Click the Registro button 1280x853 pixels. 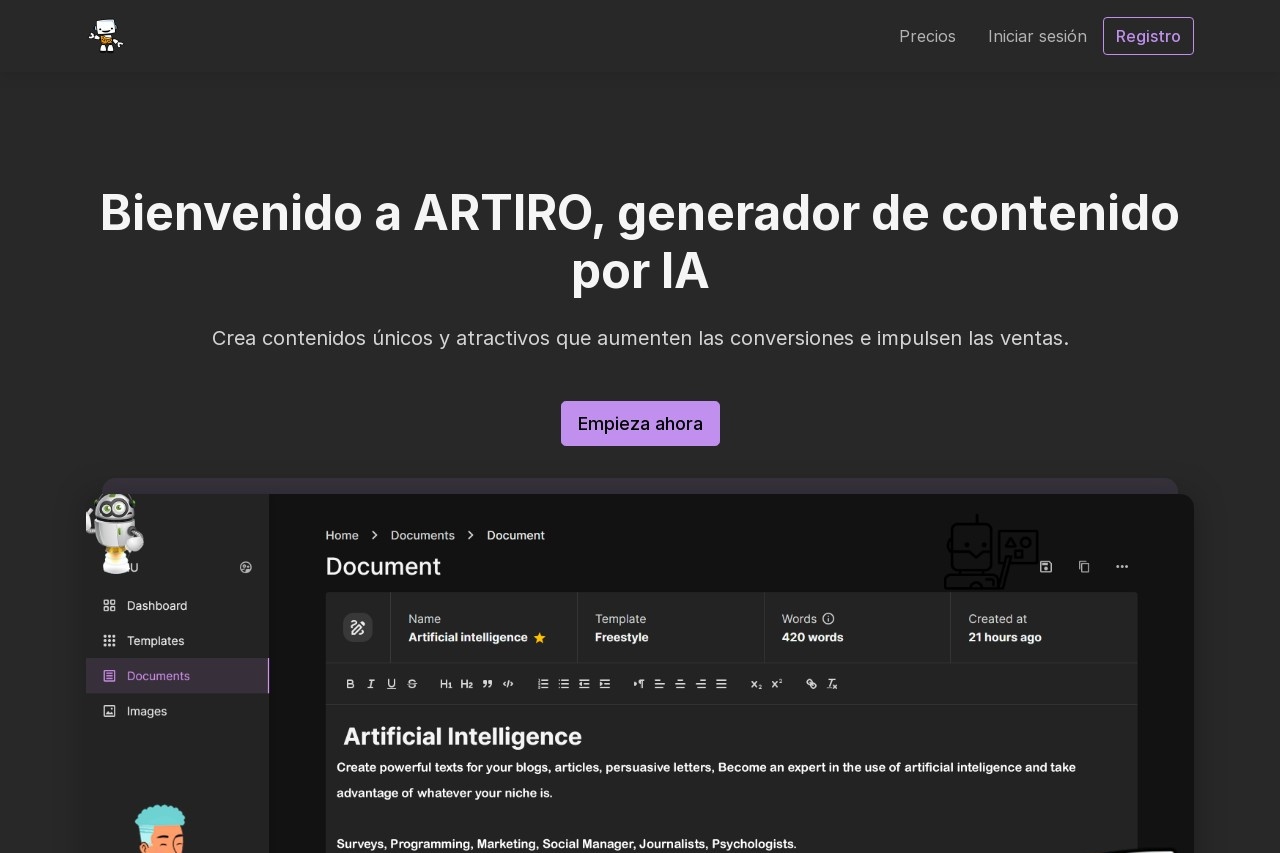(1148, 36)
